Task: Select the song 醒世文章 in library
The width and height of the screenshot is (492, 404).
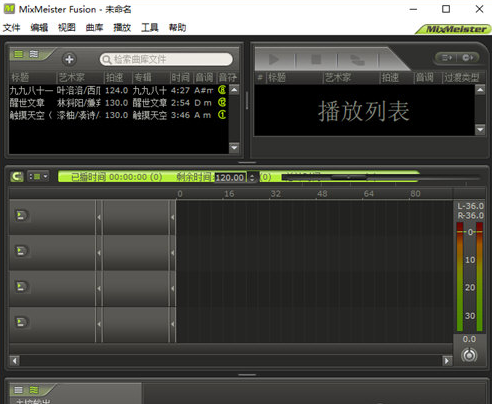Action: coord(119,103)
